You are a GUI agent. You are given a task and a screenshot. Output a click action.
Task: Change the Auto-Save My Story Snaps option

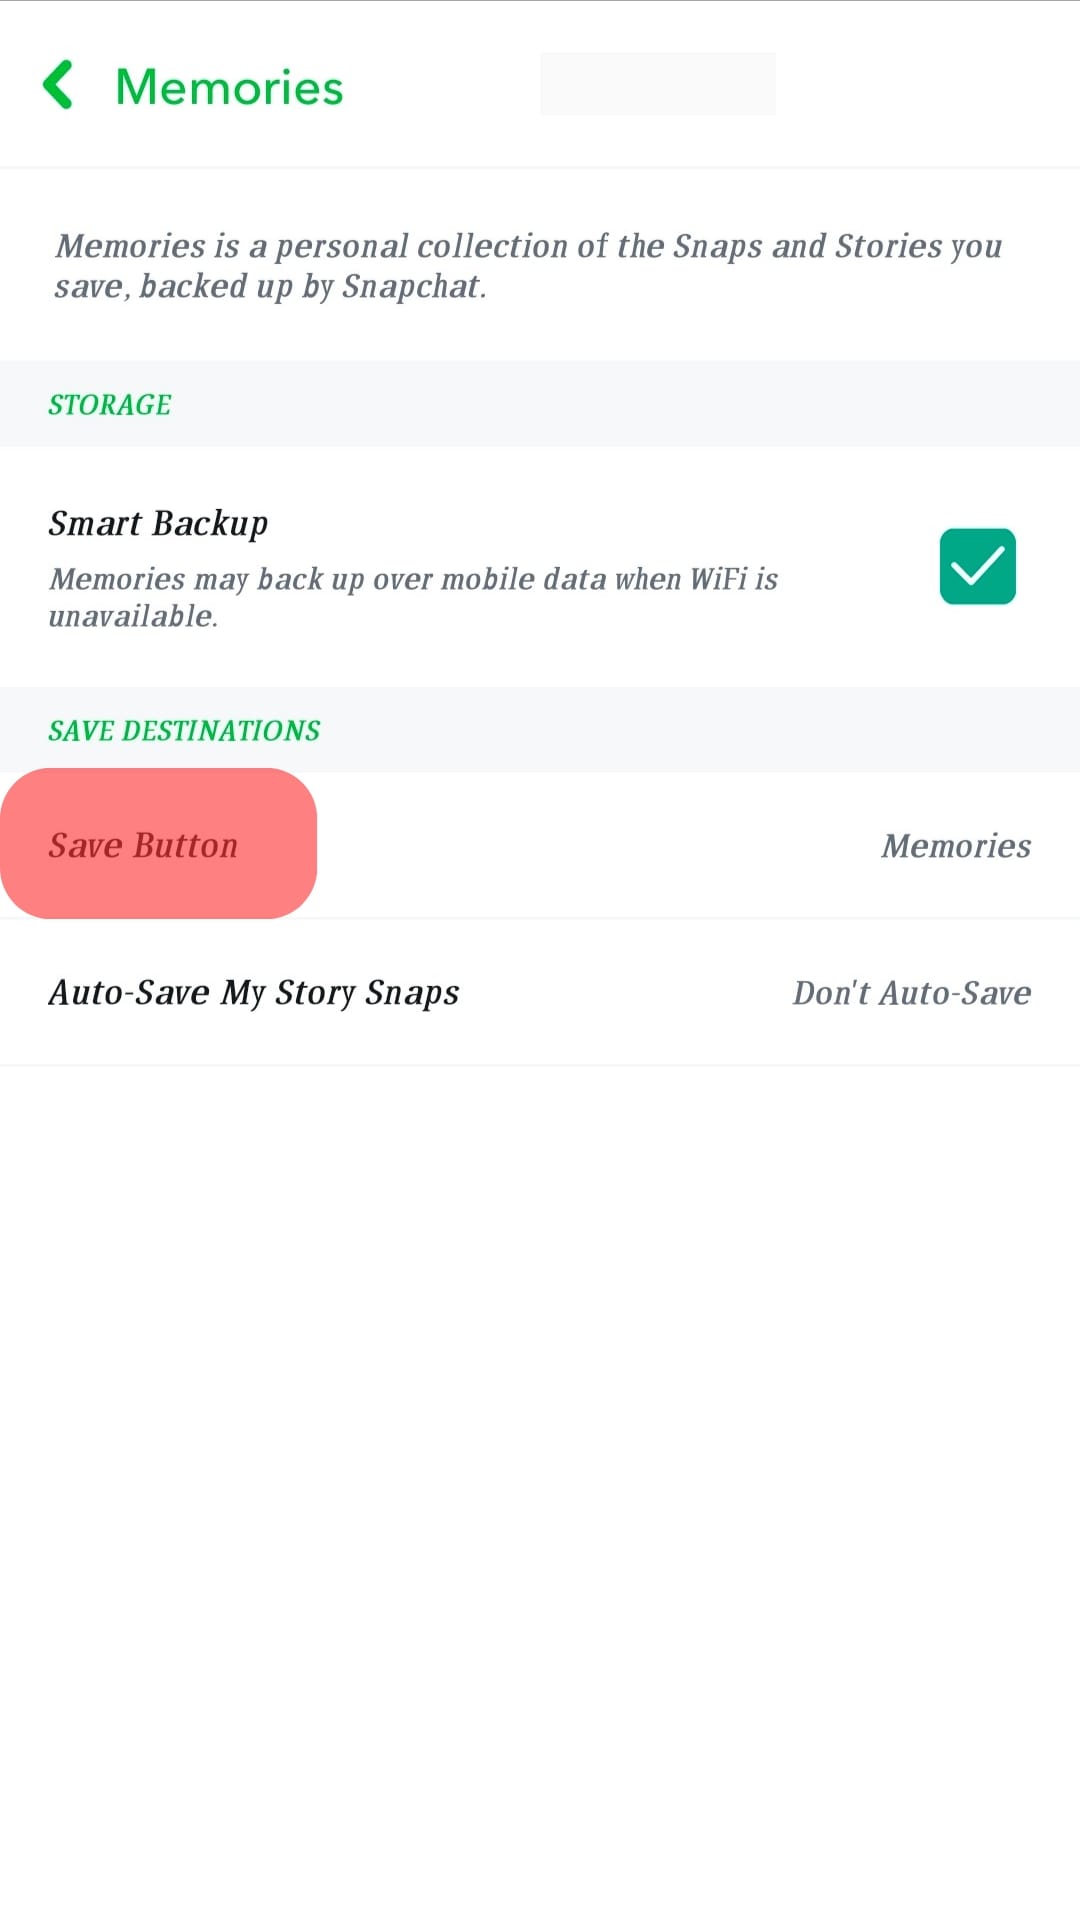click(x=540, y=993)
